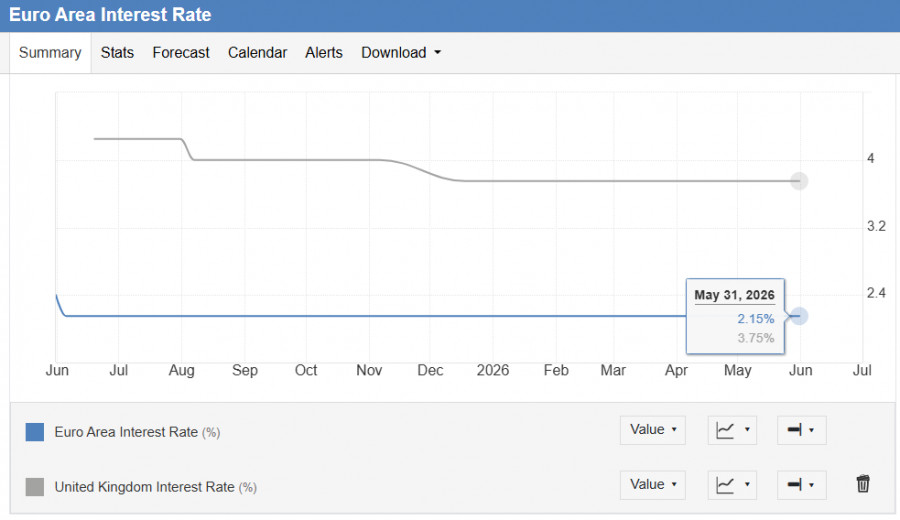Viewport: 900px width, 520px height.
Task: Open axis position menu for Euro Area row
Action: 801,430
